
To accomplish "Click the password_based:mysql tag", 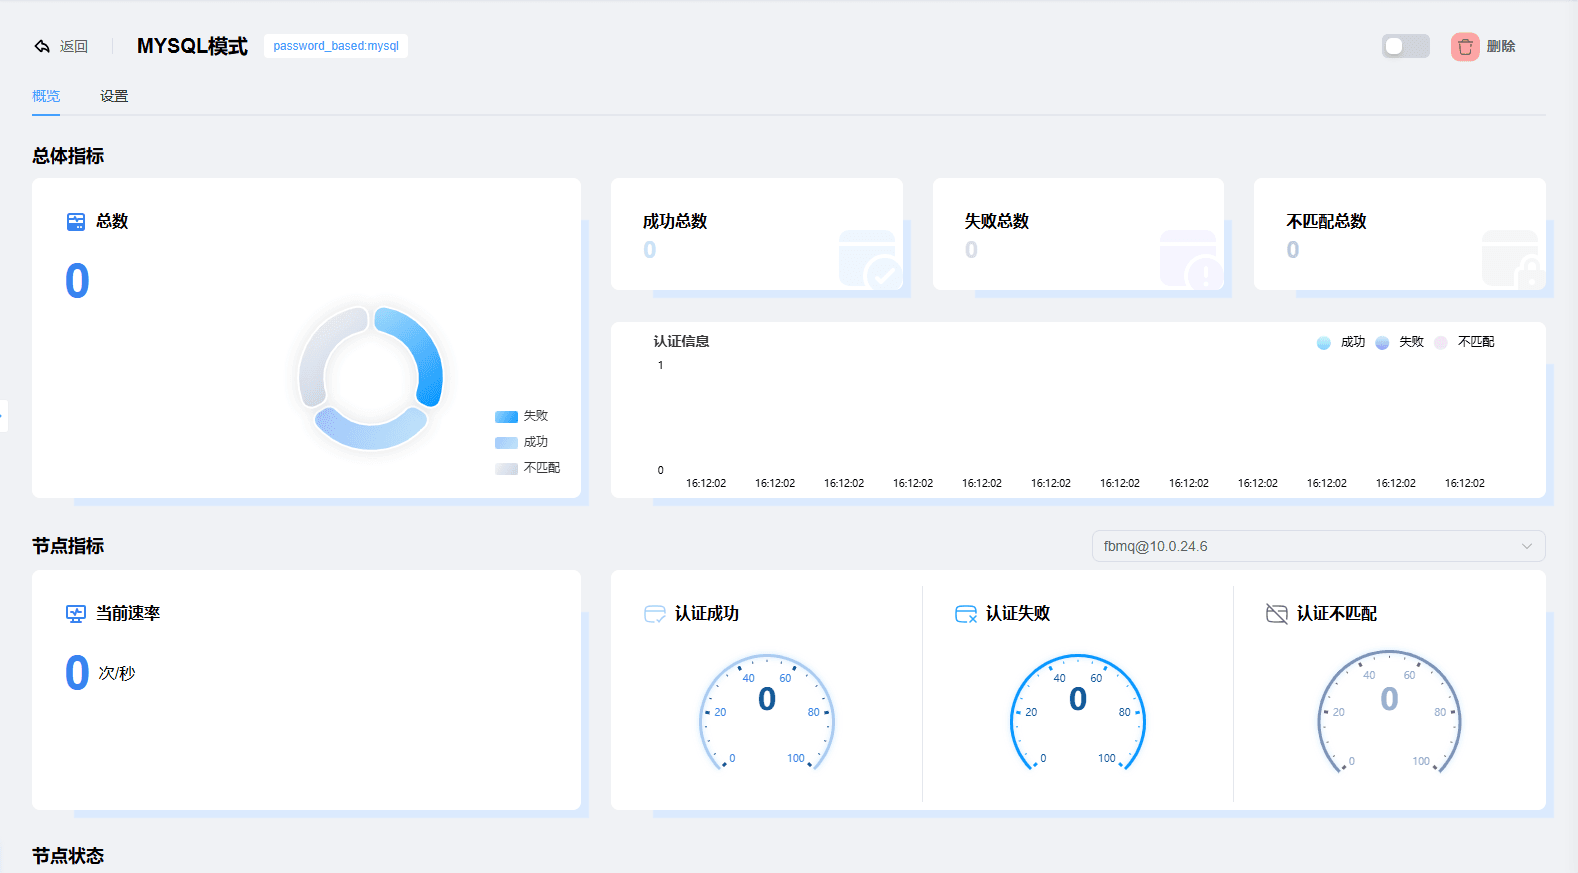I will (x=336, y=46).
